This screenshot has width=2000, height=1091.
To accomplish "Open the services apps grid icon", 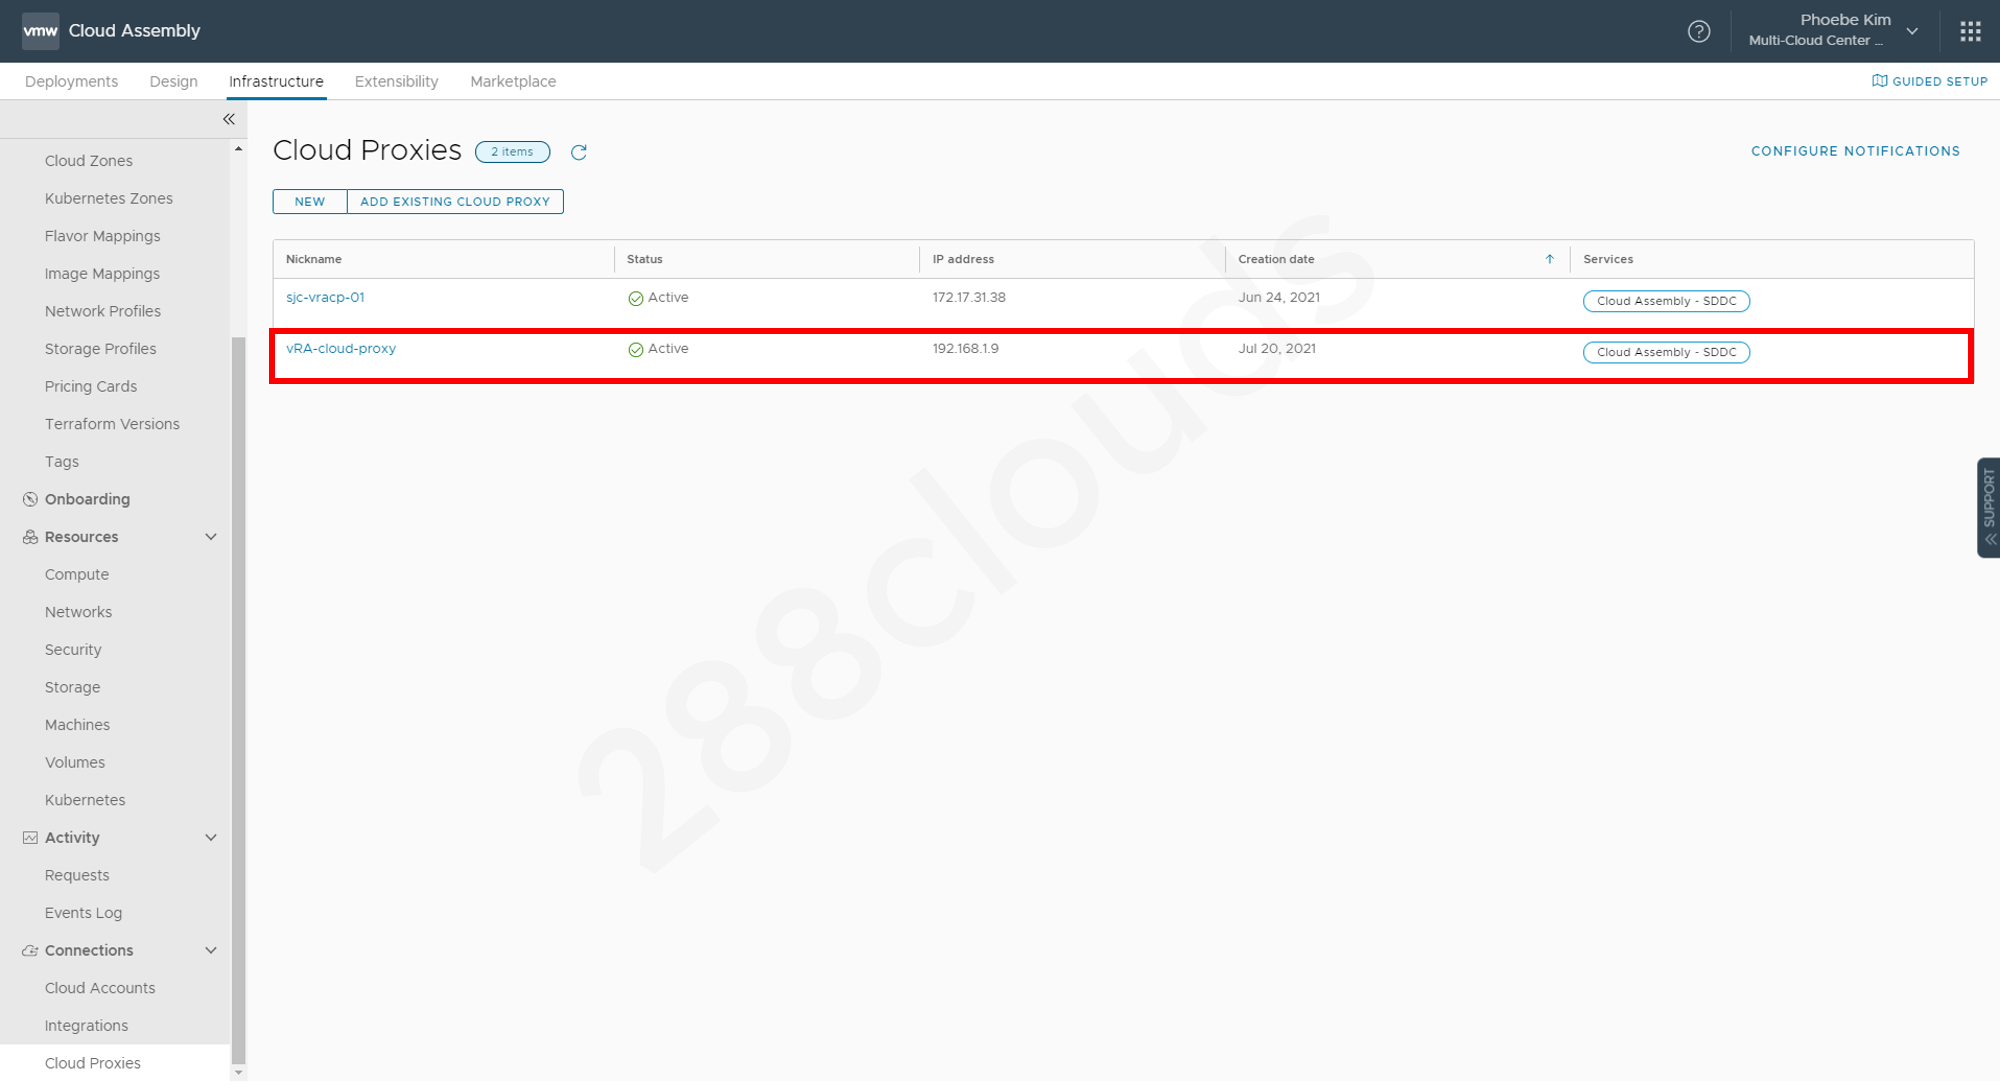I will 1970,31.
